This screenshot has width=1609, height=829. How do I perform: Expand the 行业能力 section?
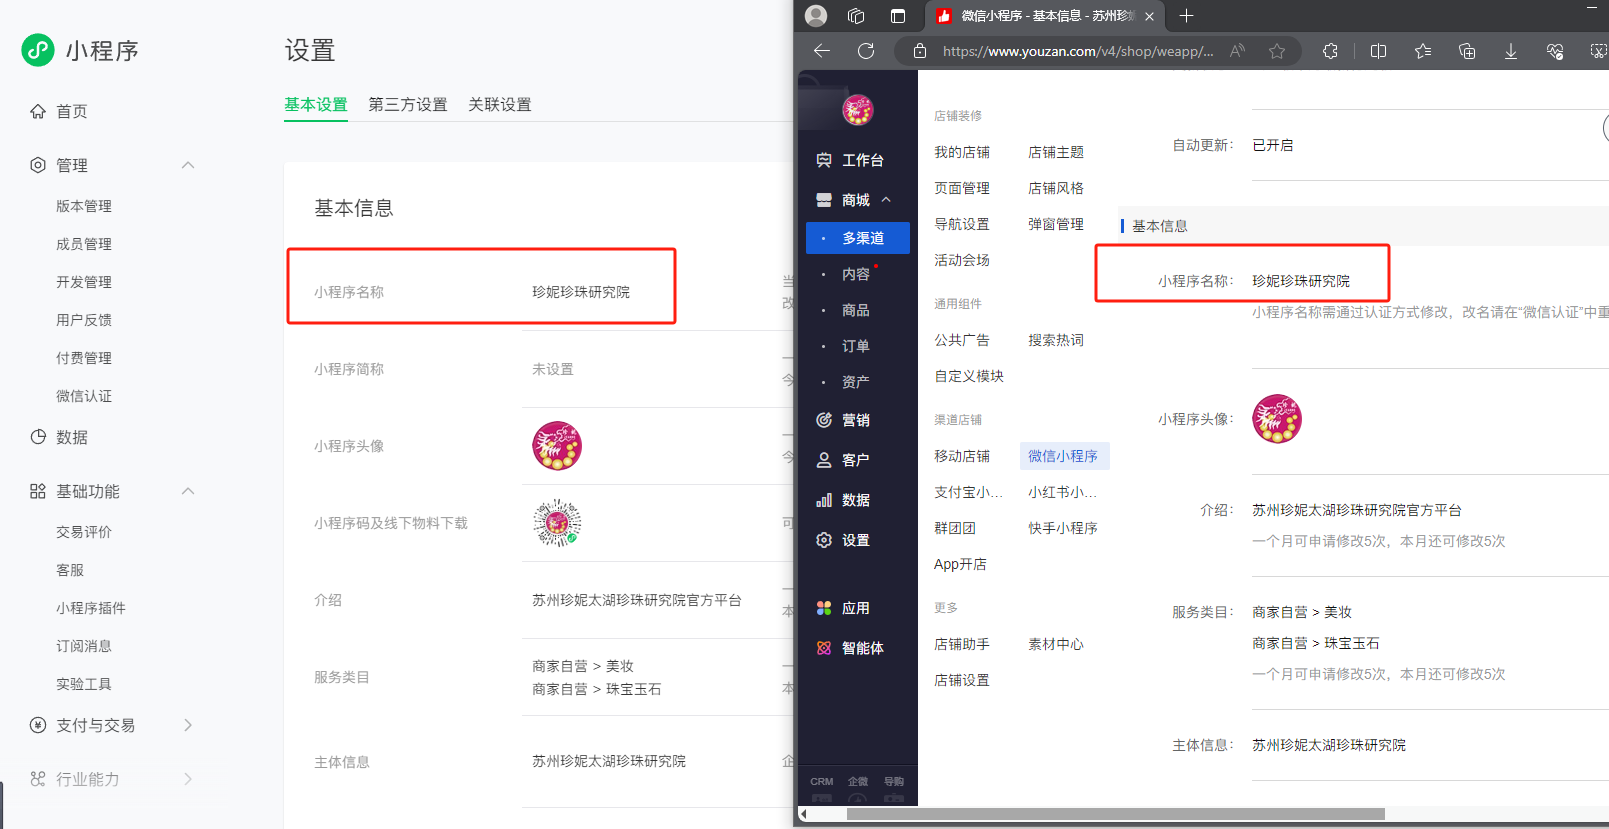pyautogui.click(x=188, y=779)
